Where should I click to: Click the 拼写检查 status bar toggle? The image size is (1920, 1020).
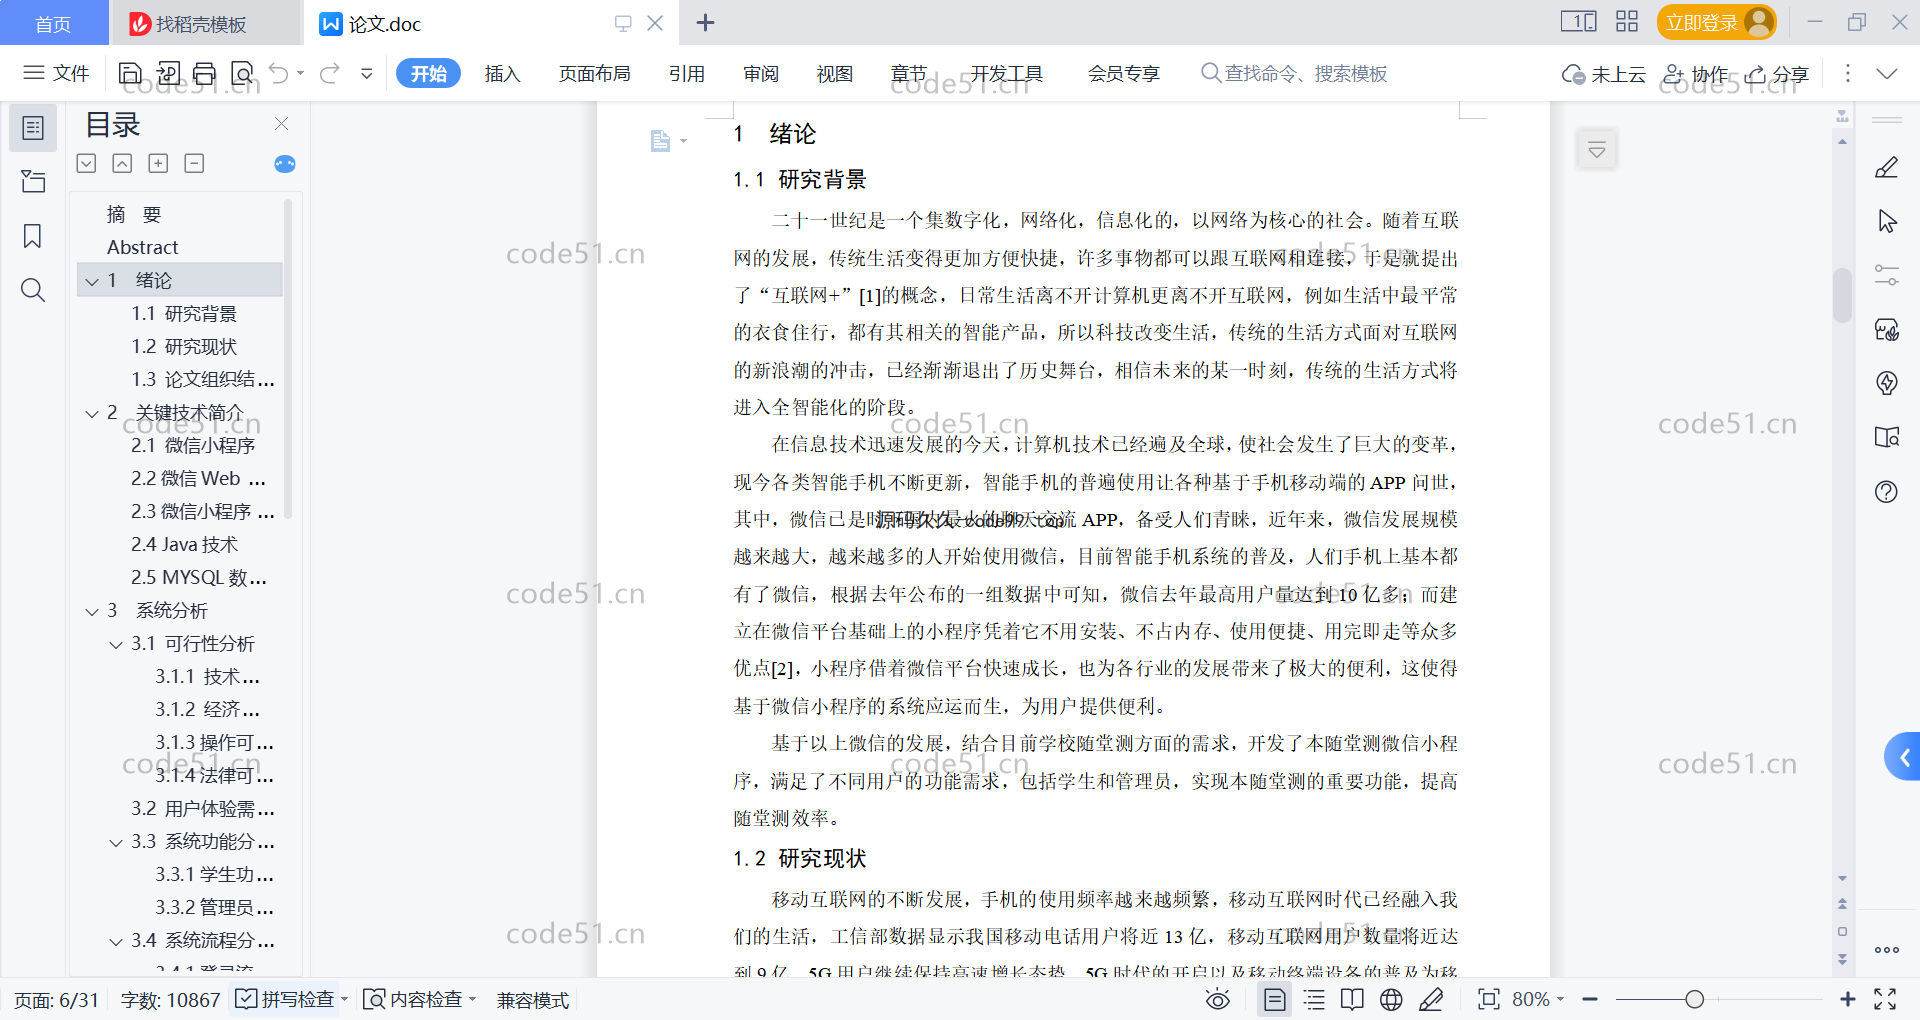coord(286,999)
